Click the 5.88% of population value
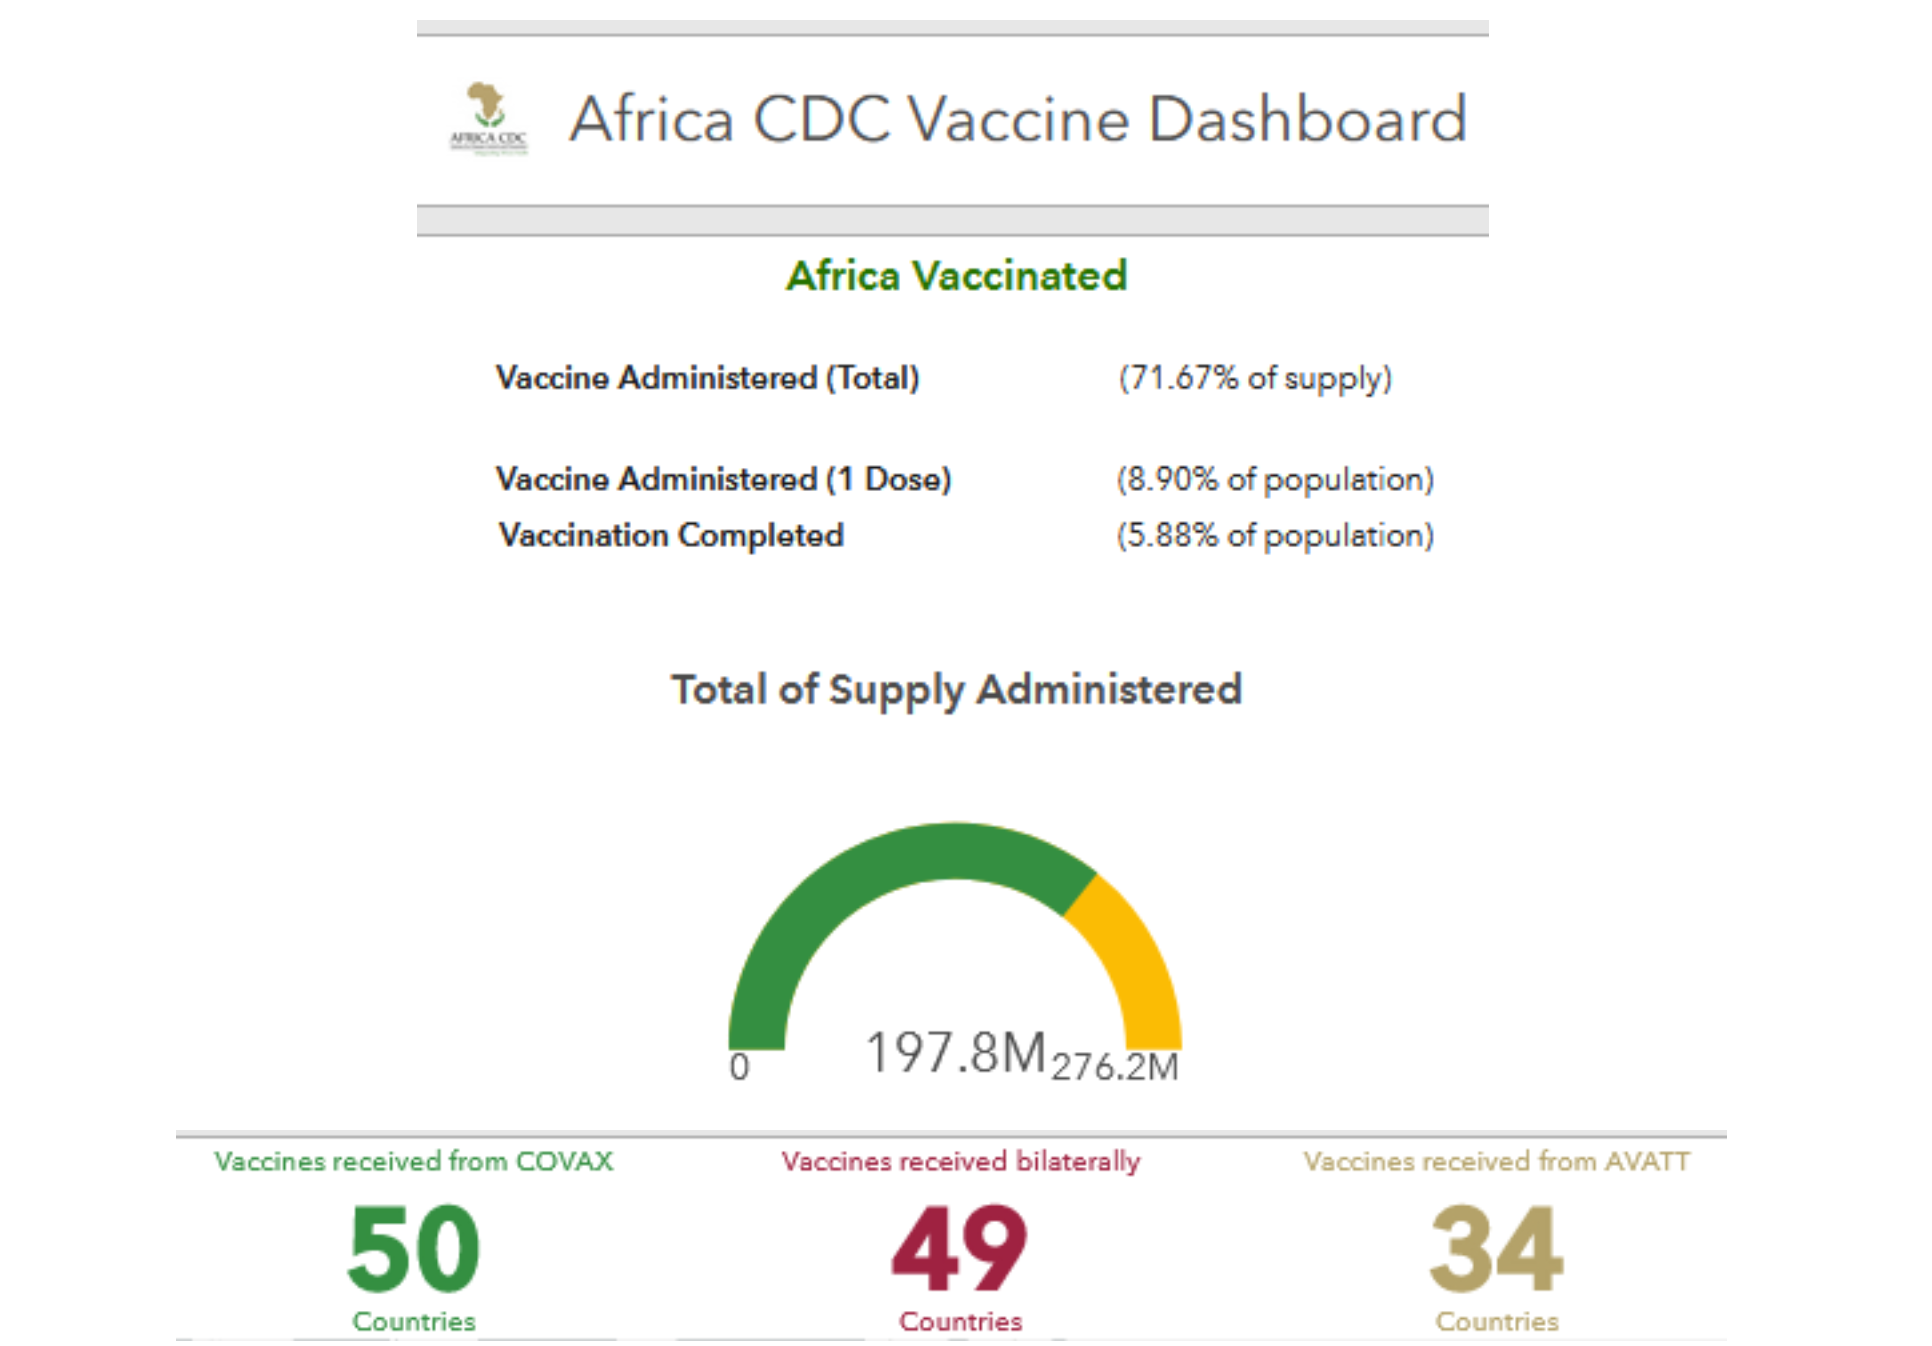Image resolution: width=1932 pixels, height=1346 pixels. [x=1275, y=535]
